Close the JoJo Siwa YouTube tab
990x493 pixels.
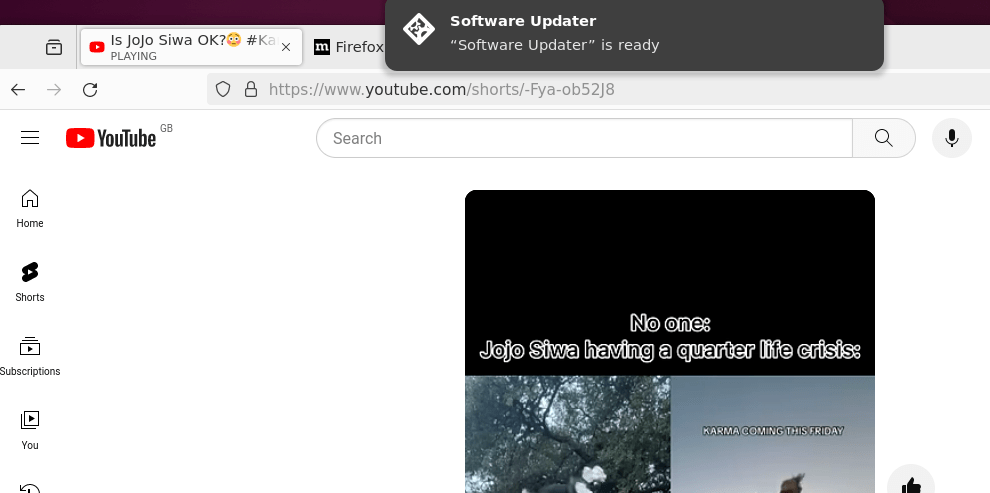[285, 47]
